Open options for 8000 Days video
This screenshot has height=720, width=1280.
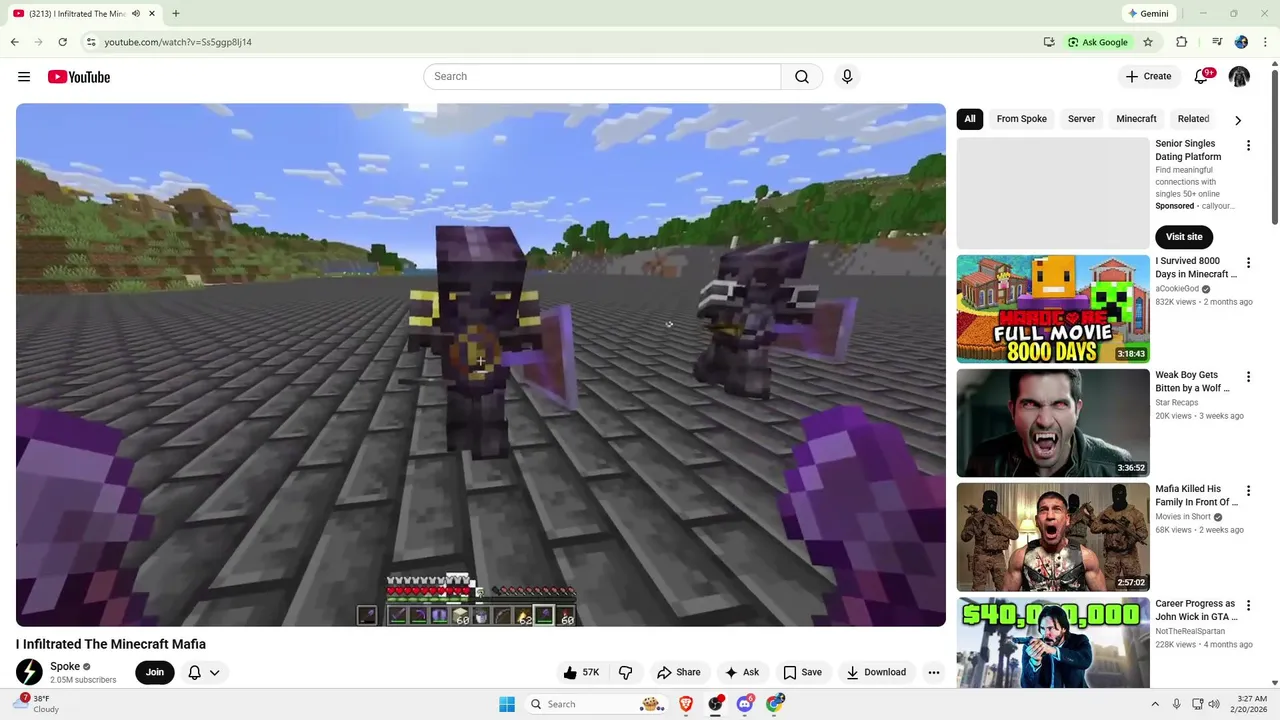point(1248,263)
